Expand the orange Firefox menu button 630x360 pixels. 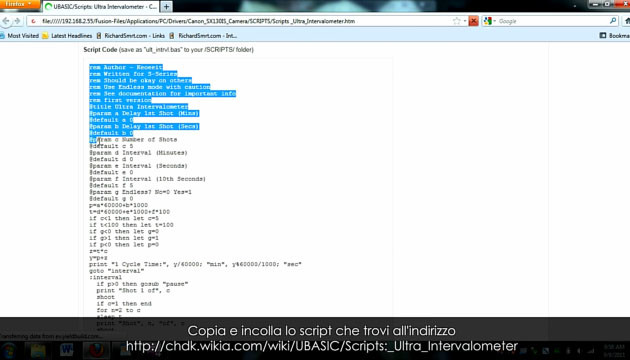(x=20, y=4)
